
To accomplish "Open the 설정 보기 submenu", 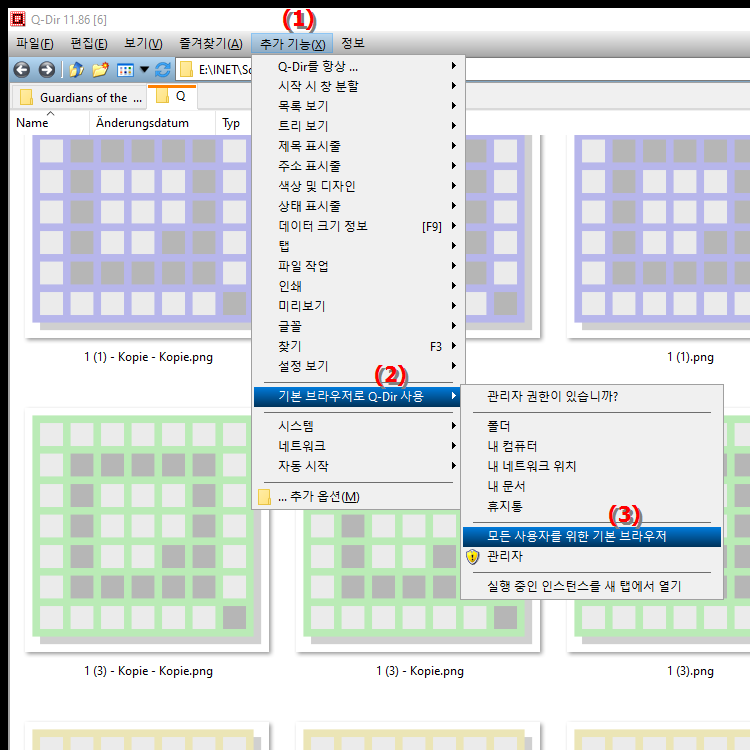I will point(357,366).
